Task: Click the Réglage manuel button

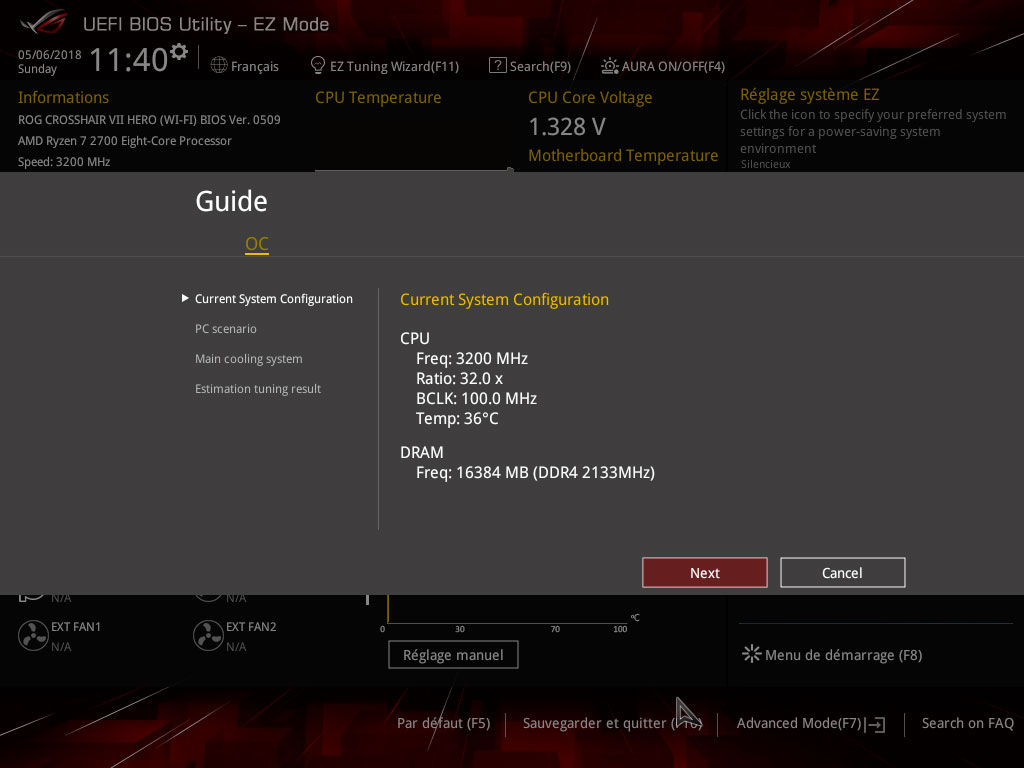Action: point(453,655)
